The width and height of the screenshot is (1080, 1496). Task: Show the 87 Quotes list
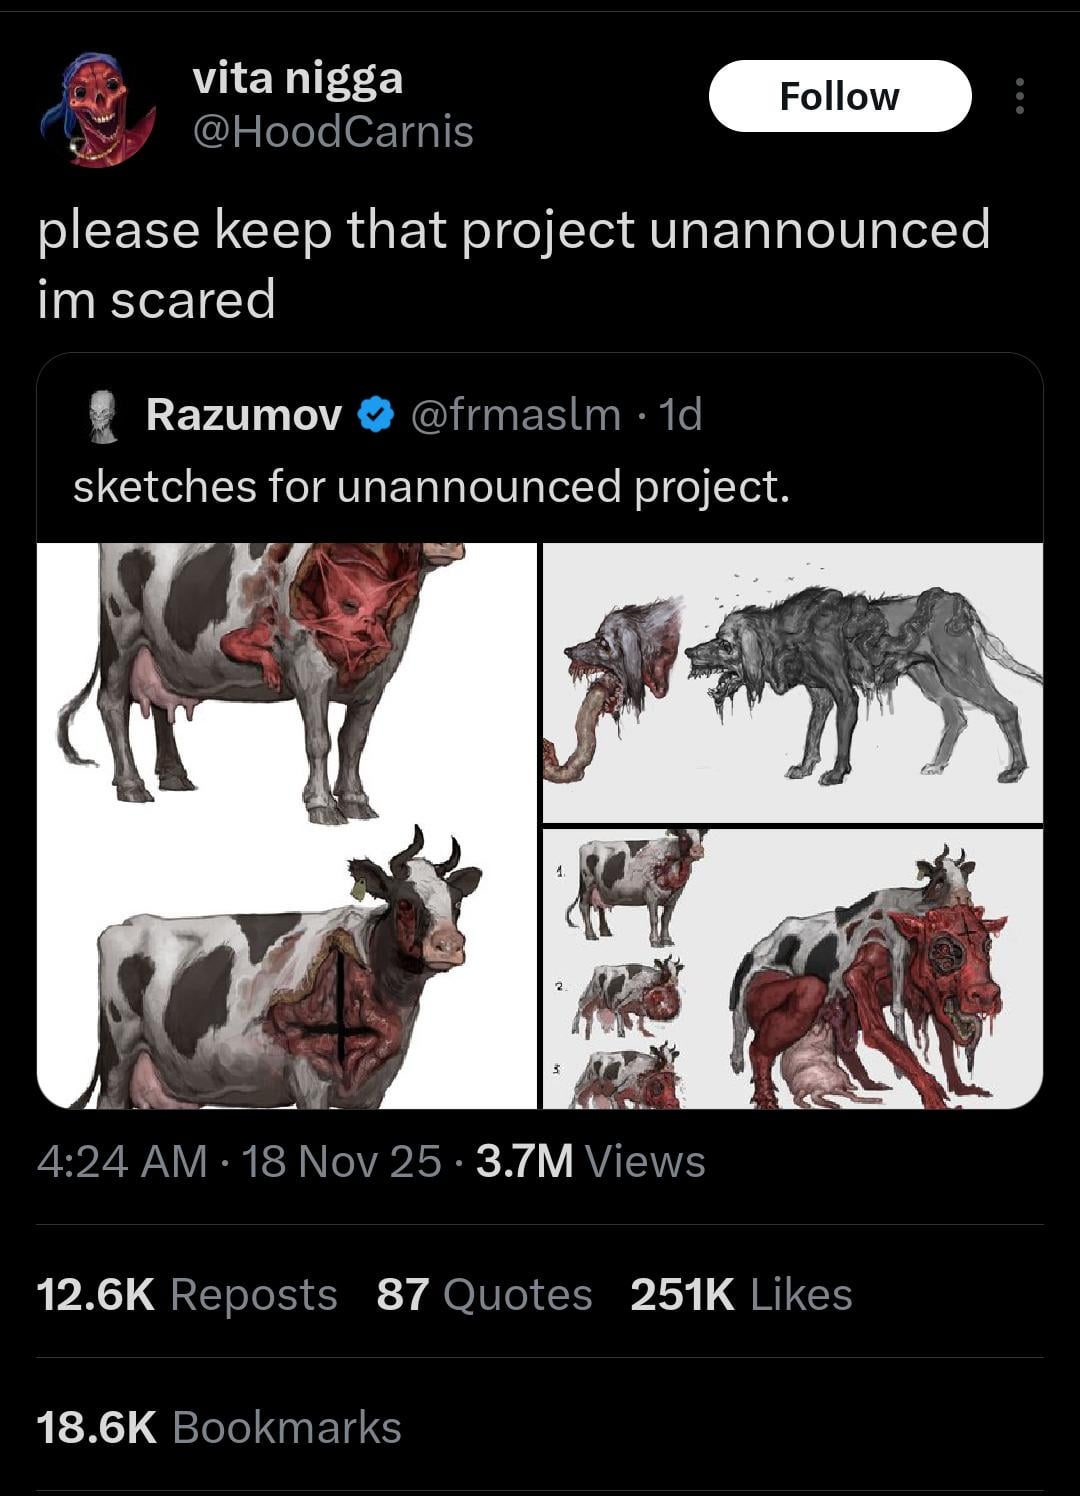click(x=484, y=1294)
